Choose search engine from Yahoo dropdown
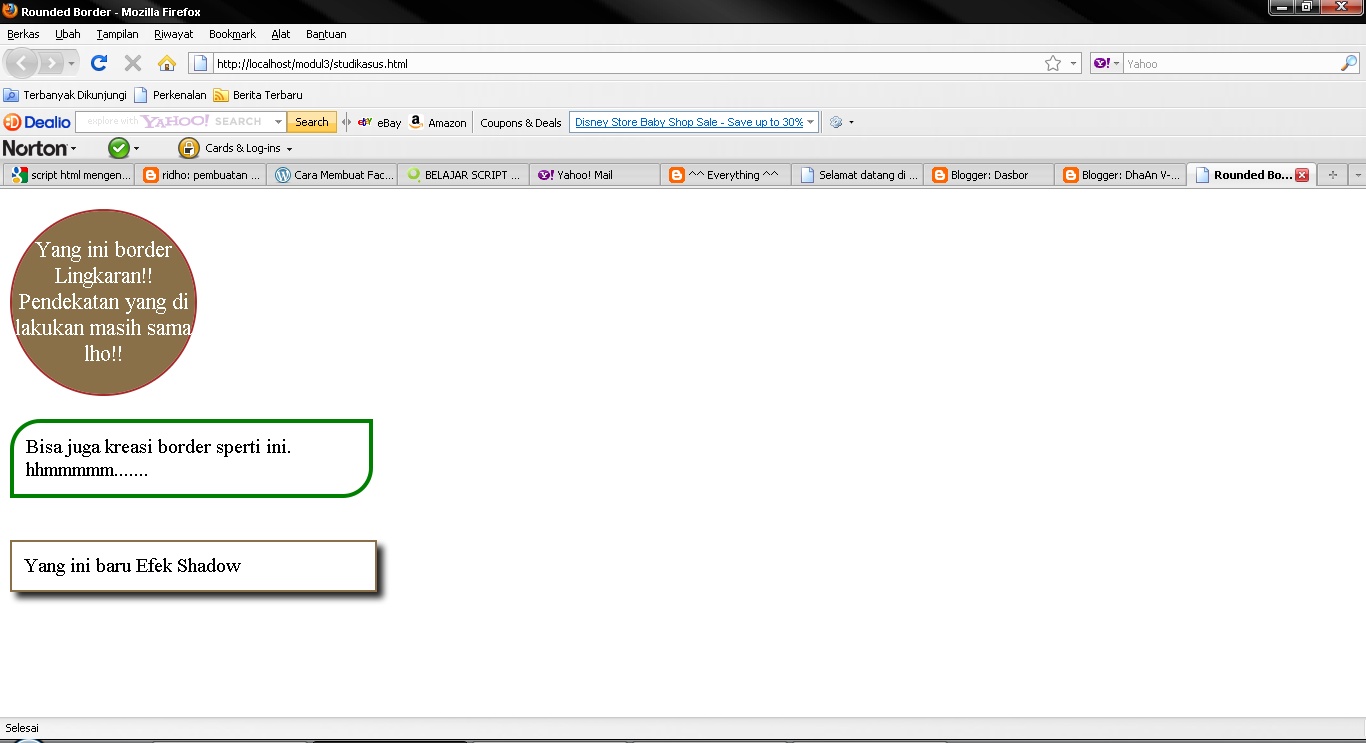1366x743 pixels. pos(1106,63)
